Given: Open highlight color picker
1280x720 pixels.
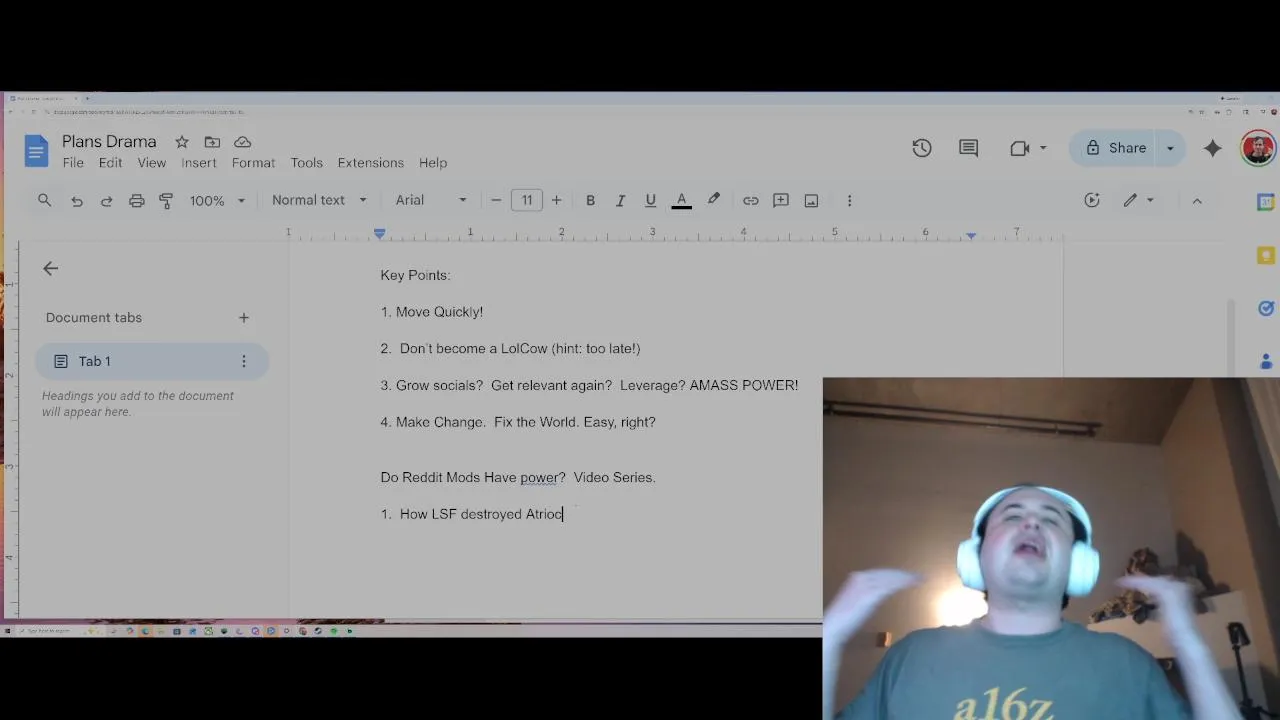Looking at the screenshot, I should tap(714, 201).
